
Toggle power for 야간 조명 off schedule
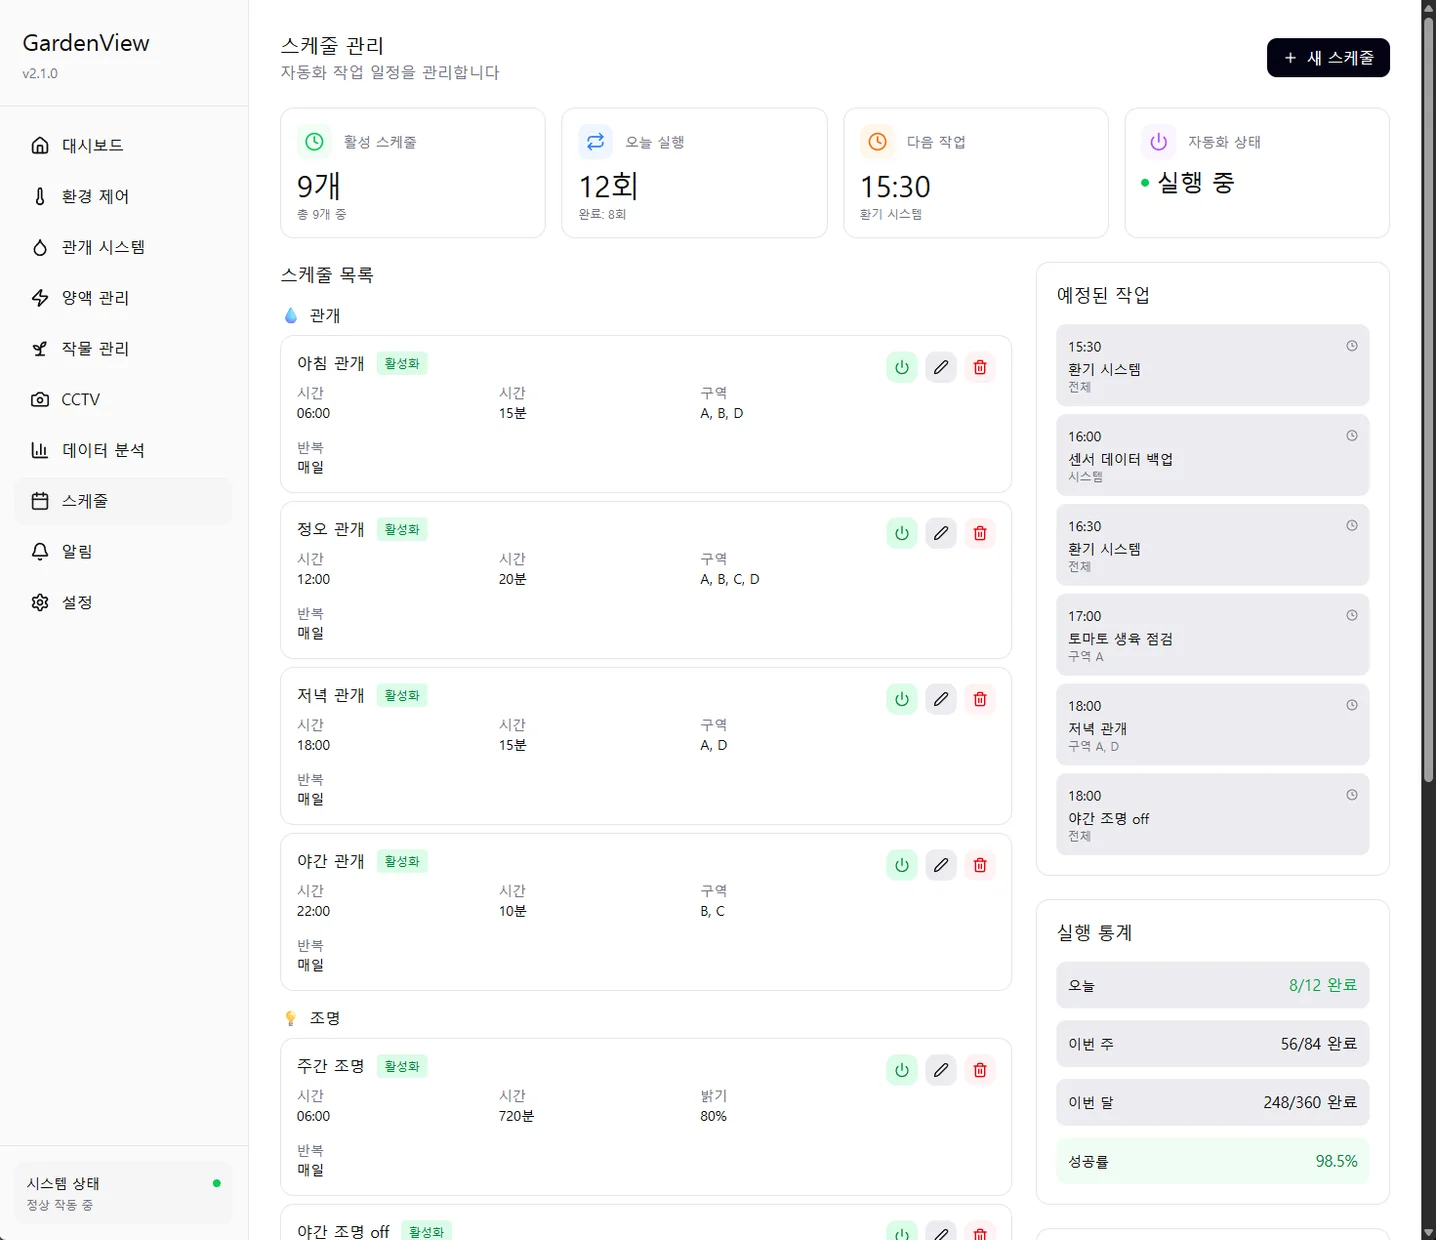[x=902, y=1232]
